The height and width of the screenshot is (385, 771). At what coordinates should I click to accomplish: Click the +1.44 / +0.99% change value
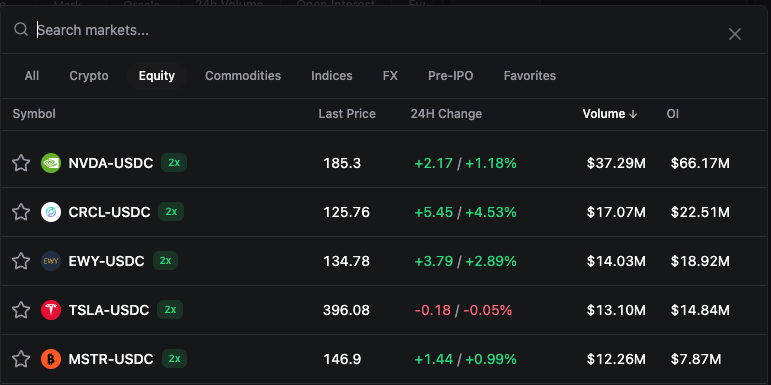[x=466, y=359]
